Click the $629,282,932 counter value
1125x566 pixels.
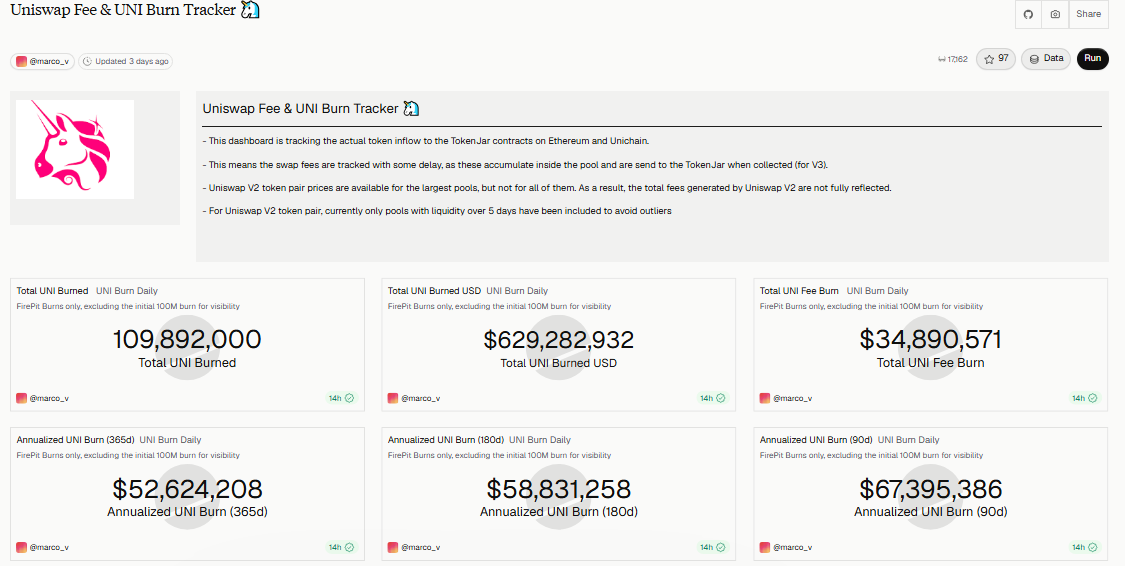point(558,339)
